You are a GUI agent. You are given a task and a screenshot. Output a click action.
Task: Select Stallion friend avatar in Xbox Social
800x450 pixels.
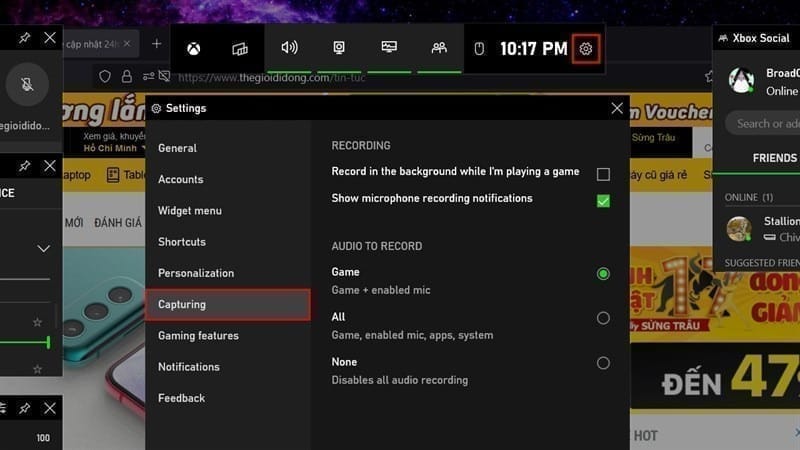[x=739, y=229]
